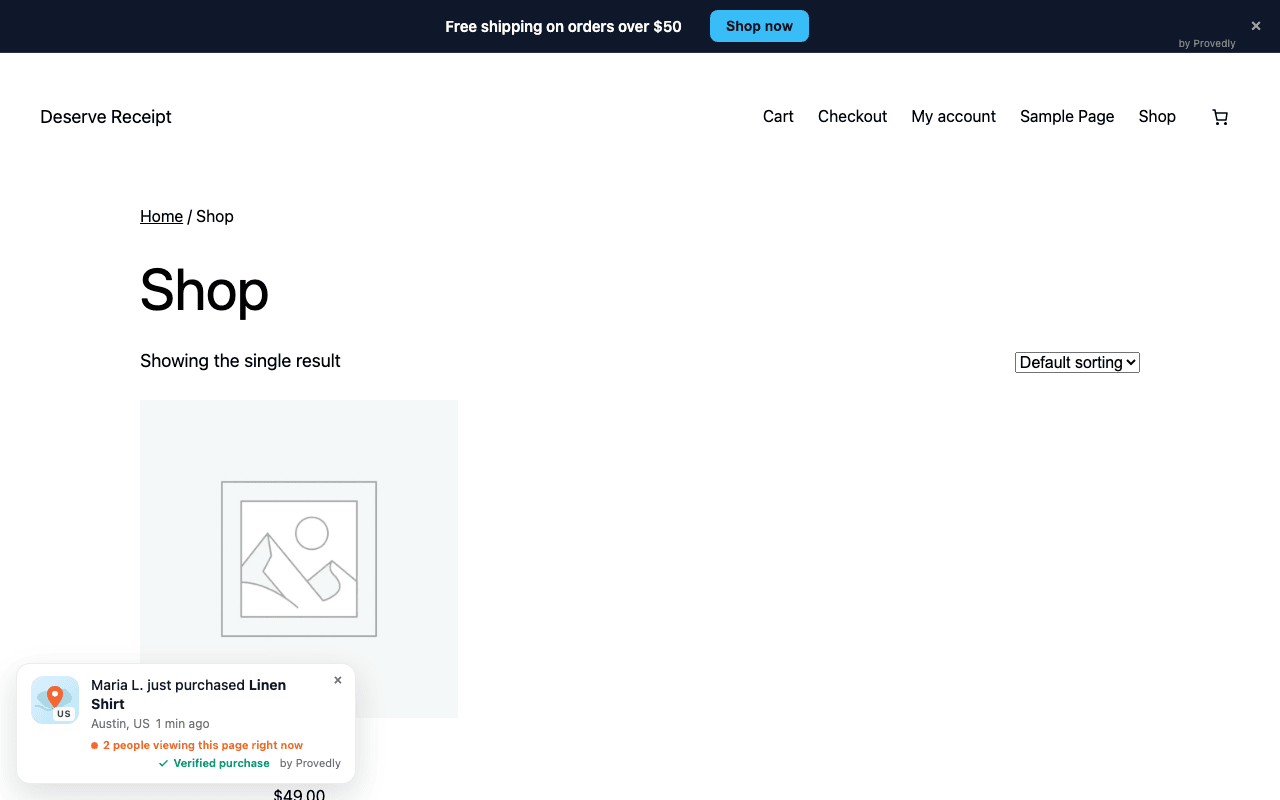Click the Shop now button
1280x800 pixels.
759,26
